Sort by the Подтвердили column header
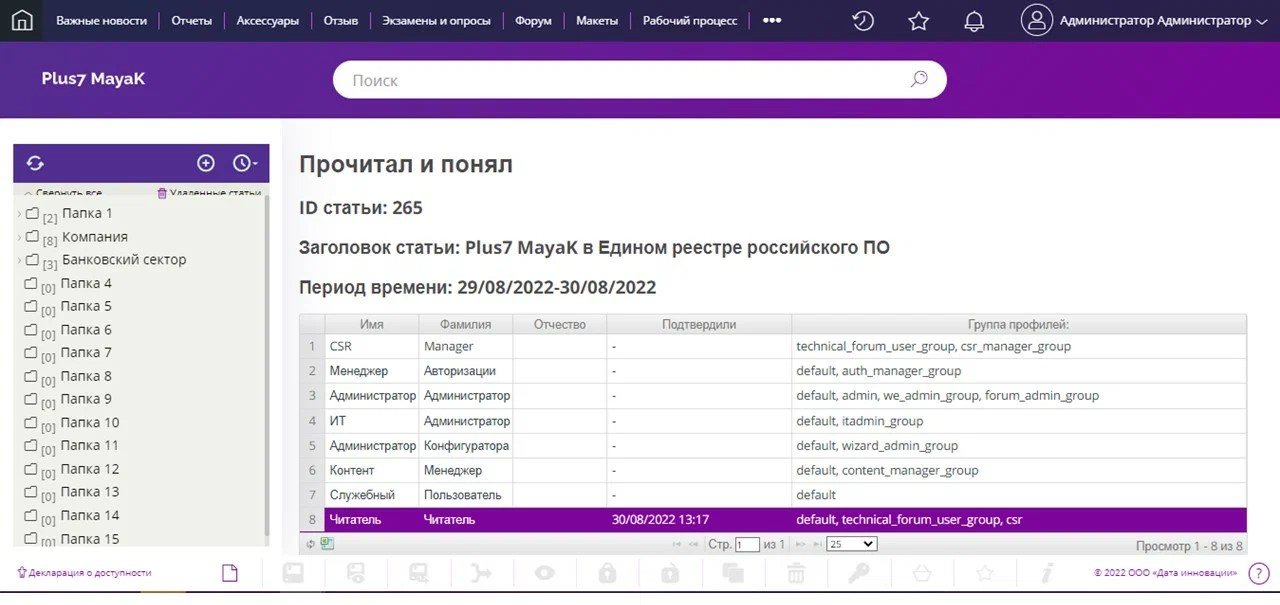The image size is (1280, 605). pos(699,324)
